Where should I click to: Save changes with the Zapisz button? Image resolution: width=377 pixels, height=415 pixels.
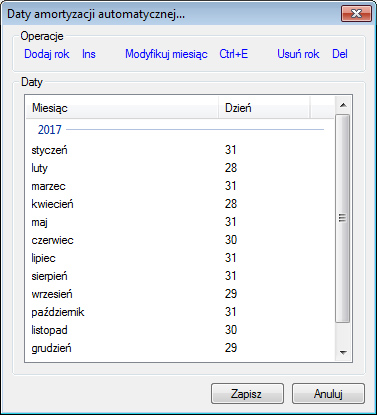click(247, 394)
